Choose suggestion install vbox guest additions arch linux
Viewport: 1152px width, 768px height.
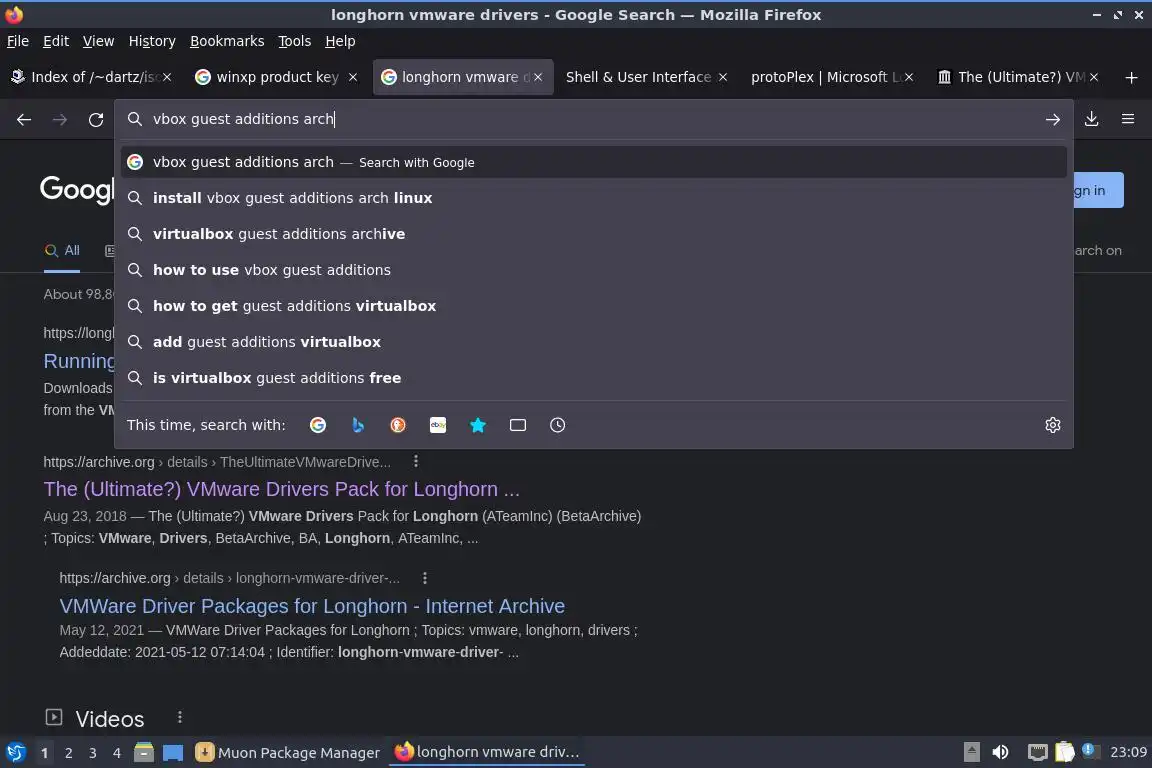point(594,198)
